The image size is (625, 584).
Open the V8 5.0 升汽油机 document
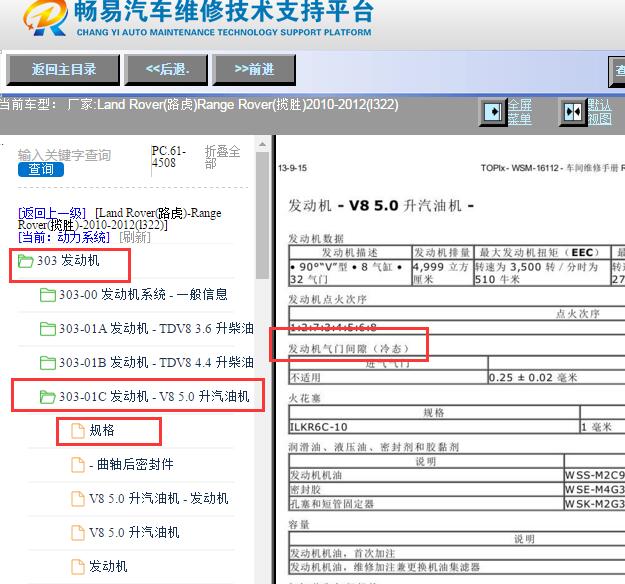tap(134, 532)
